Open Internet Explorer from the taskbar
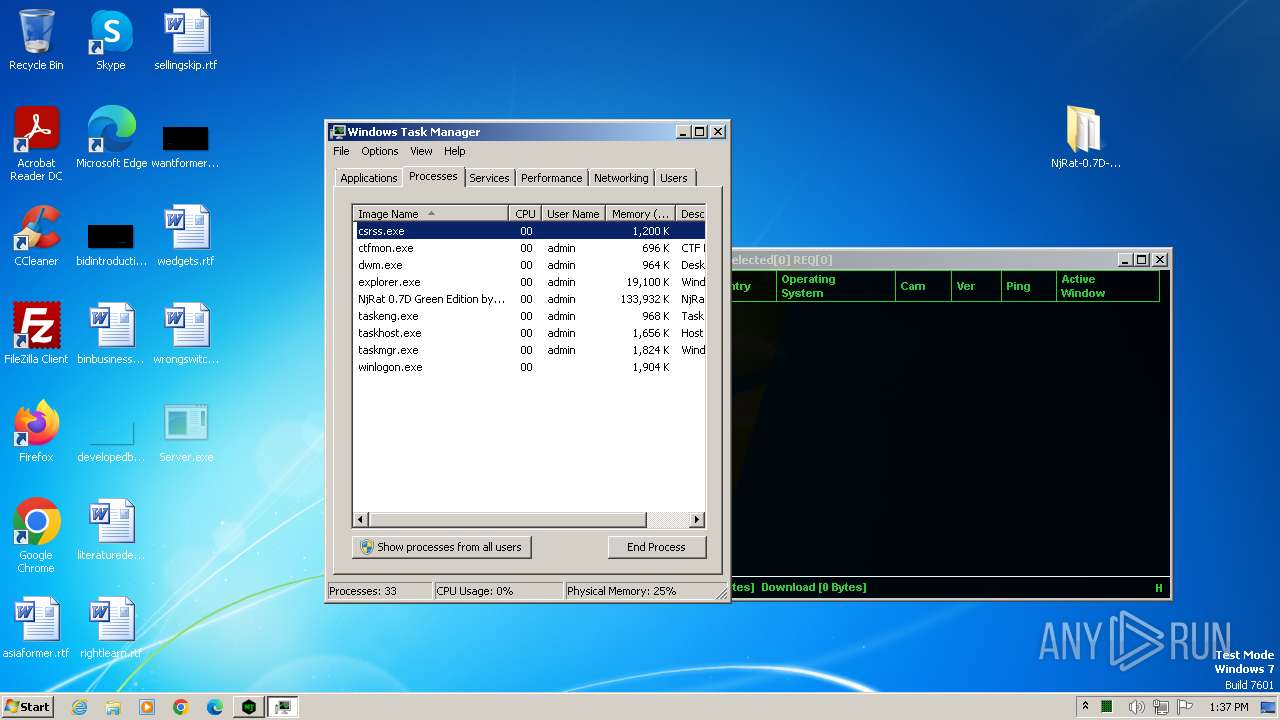Screen dimensions: 1280x720 [79, 707]
